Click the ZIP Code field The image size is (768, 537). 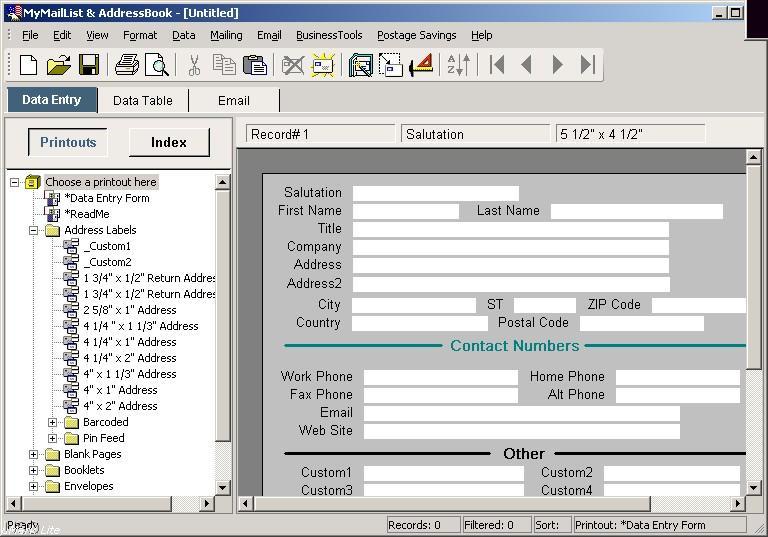pos(699,305)
